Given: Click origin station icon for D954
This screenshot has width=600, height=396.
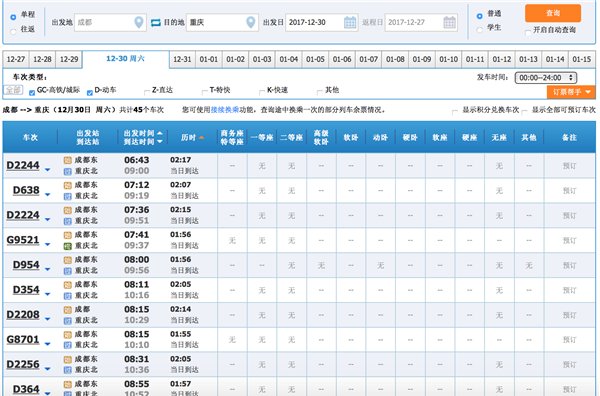Looking at the screenshot, I should 68,260.
